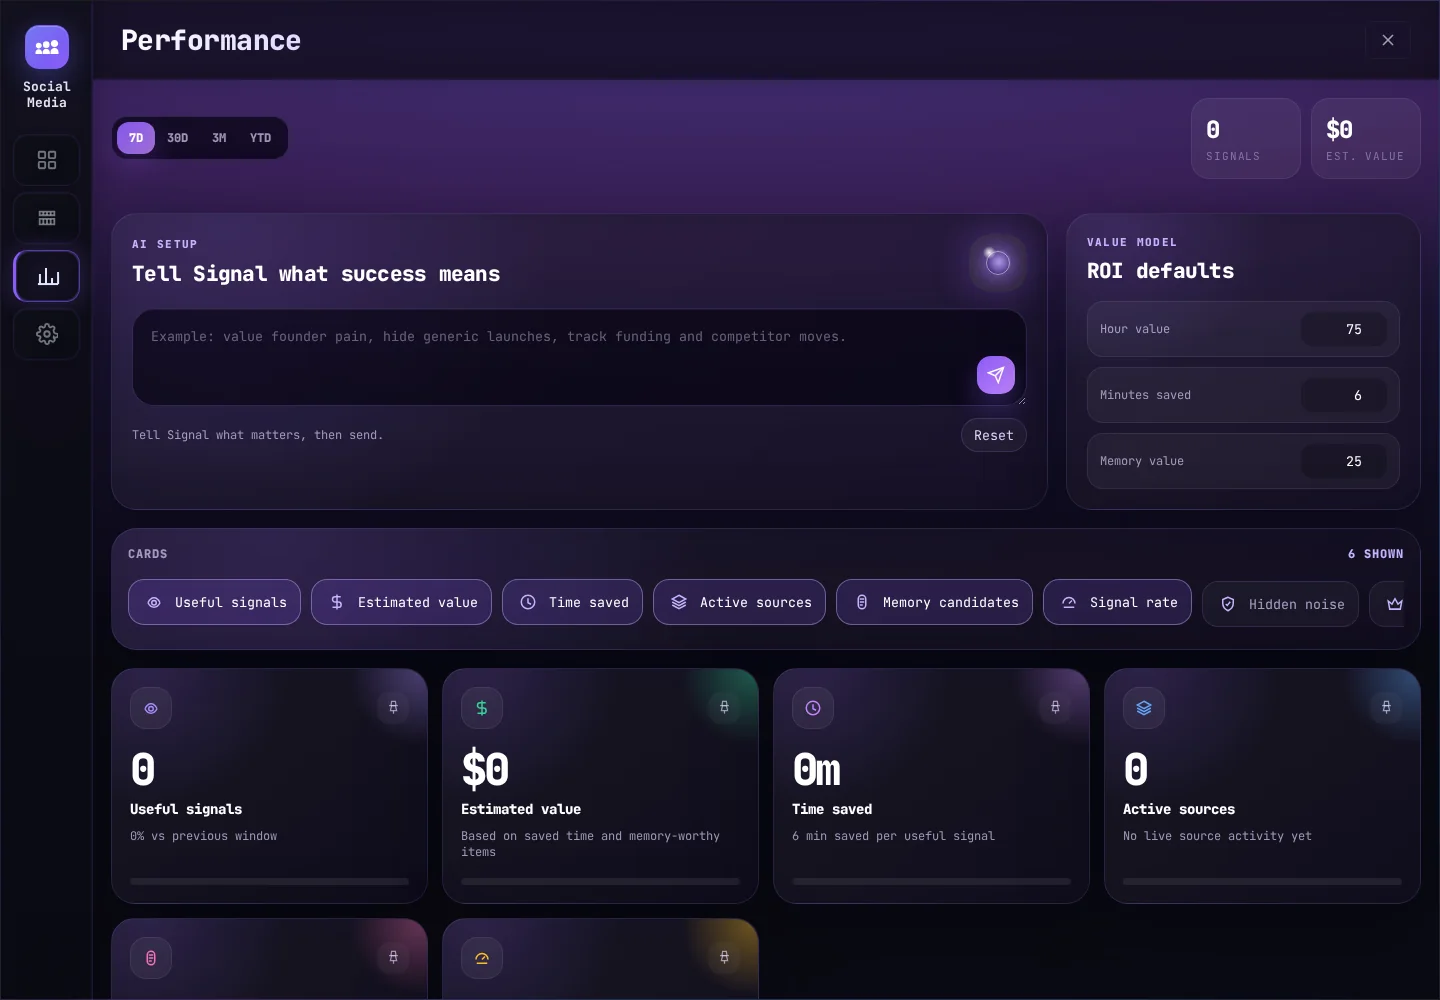The height and width of the screenshot is (1000, 1440).
Task: Click the clock icon on Time saved card
Action: pos(813,708)
